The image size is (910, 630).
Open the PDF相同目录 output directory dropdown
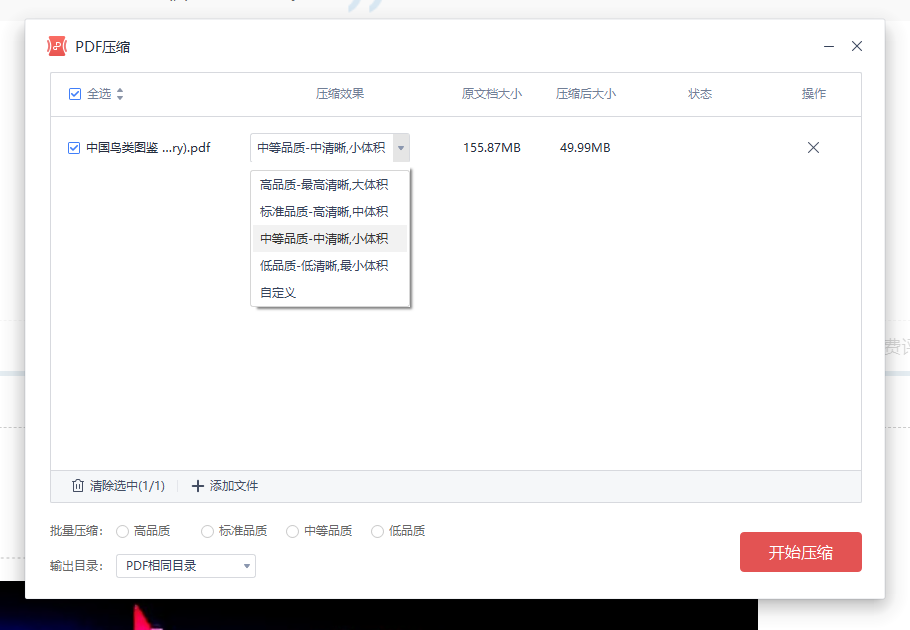185,565
